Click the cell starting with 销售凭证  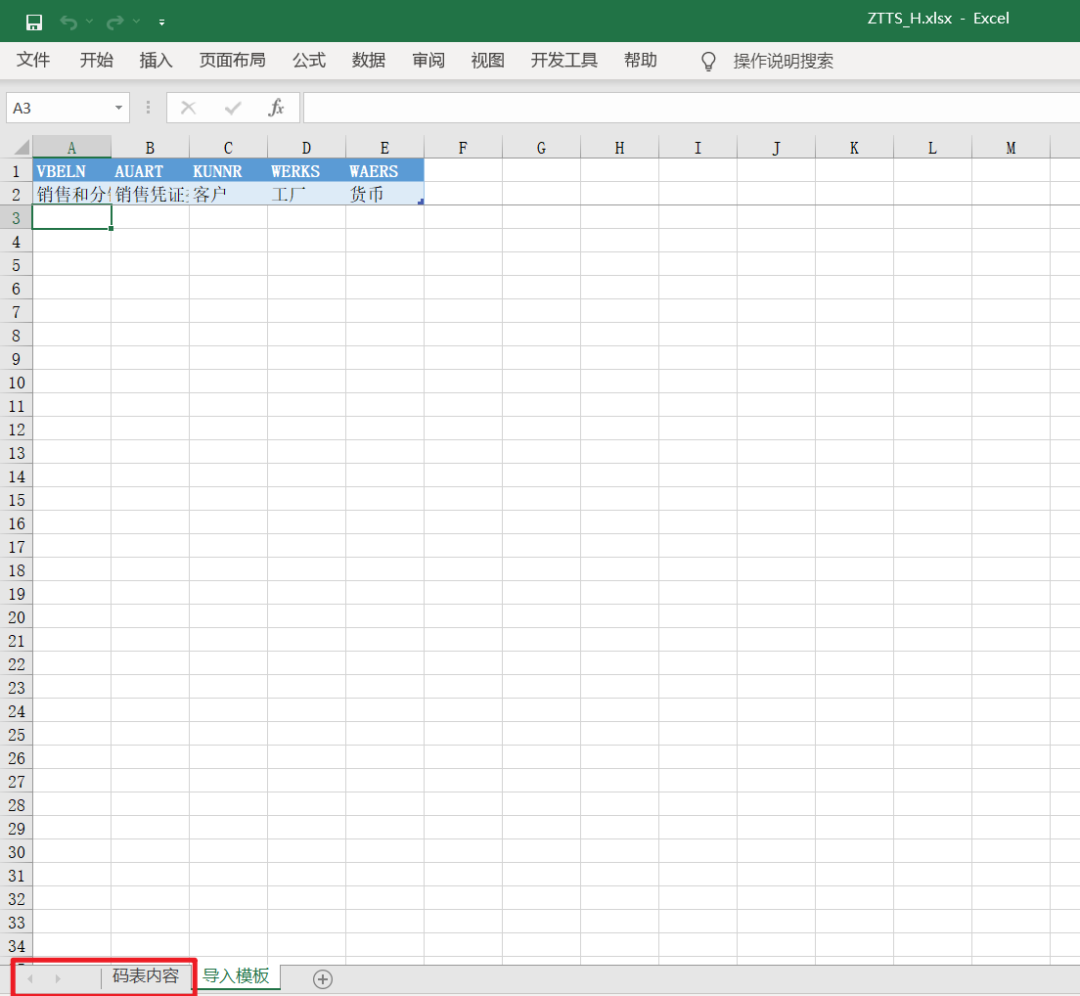point(150,194)
